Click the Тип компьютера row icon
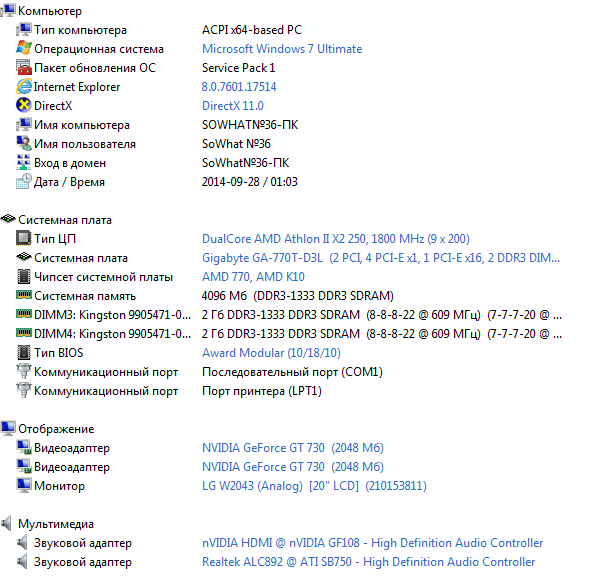602x580 pixels. 23,30
